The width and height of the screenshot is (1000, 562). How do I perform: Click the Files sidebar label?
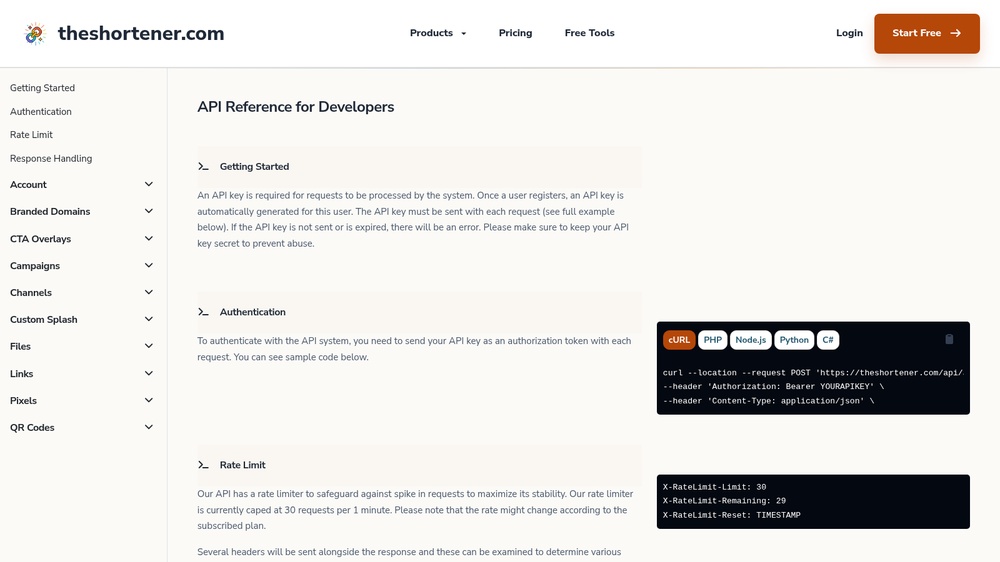pos(20,346)
